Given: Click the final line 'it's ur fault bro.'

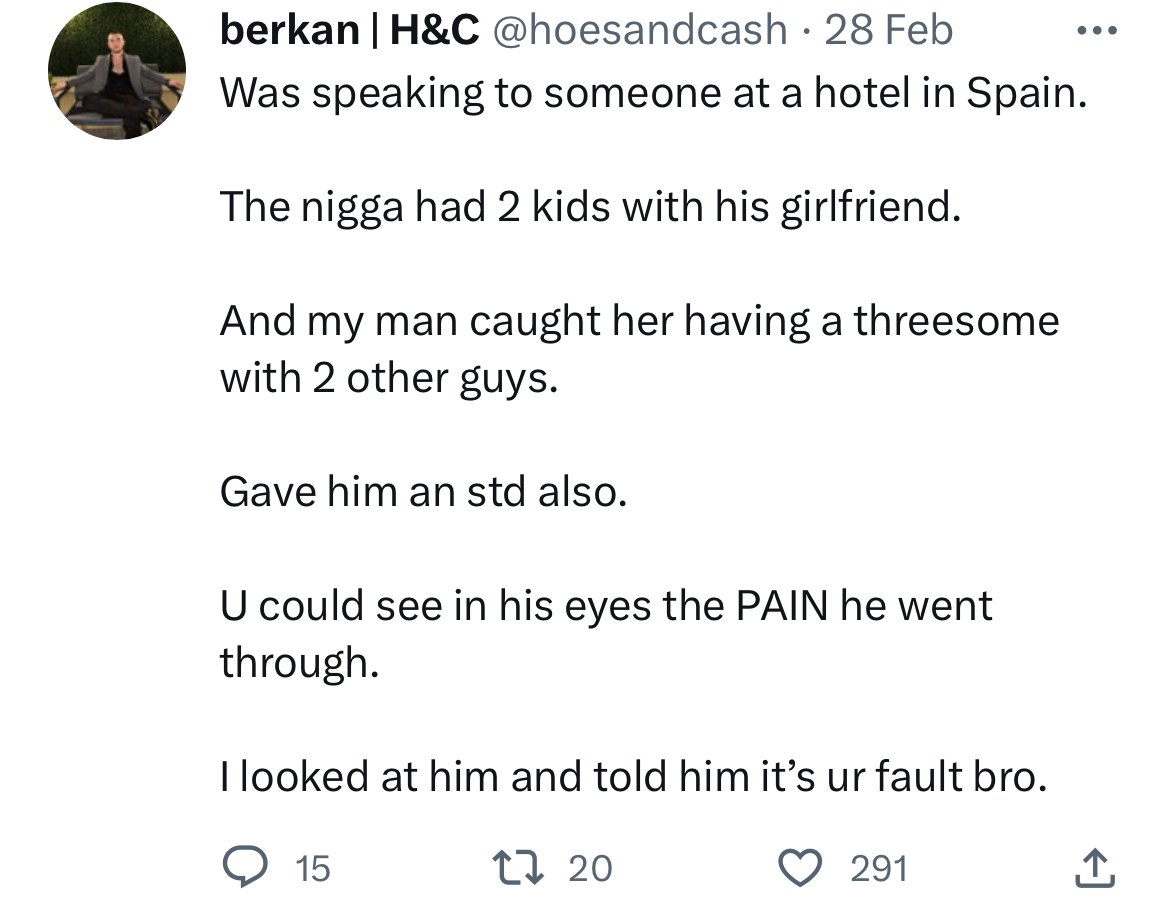Looking at the screenshot, I should (904, 776).
